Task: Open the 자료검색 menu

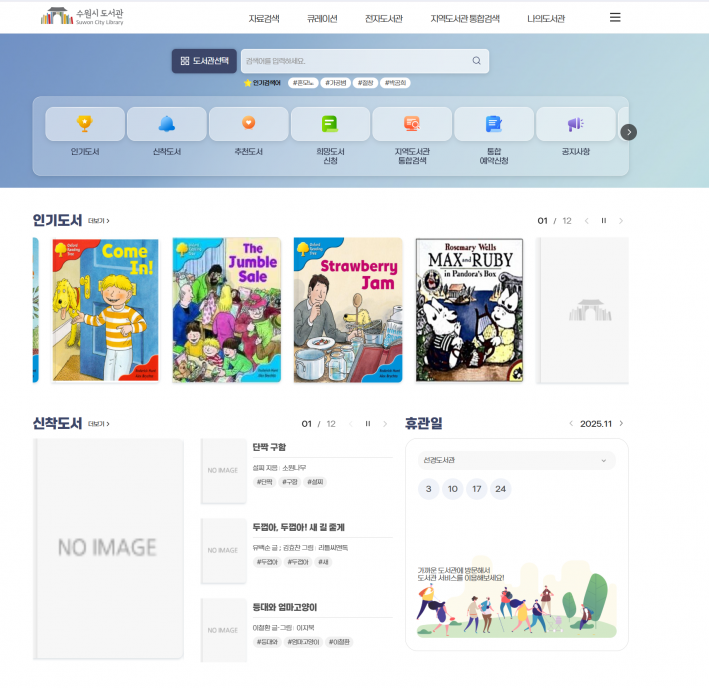Action: [264, 19]
